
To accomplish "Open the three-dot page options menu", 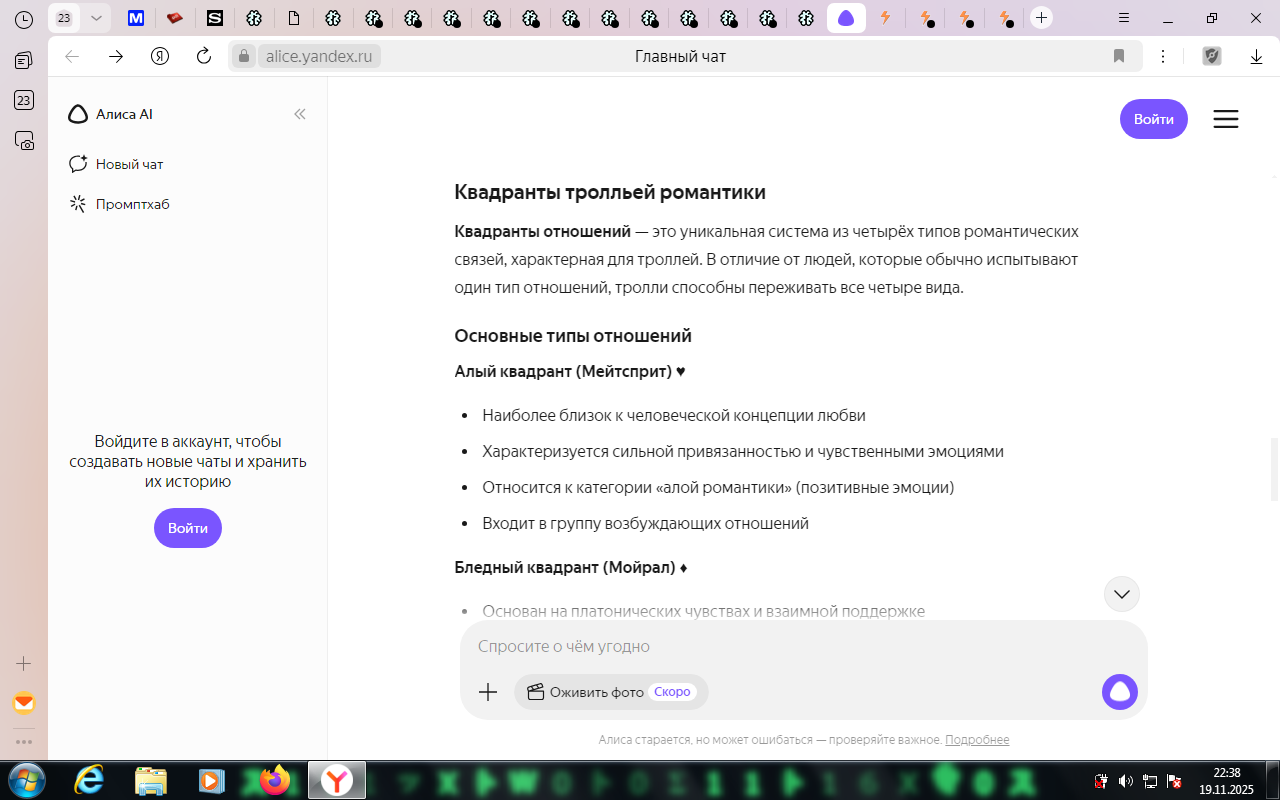I will click(x=1163, y=56).
